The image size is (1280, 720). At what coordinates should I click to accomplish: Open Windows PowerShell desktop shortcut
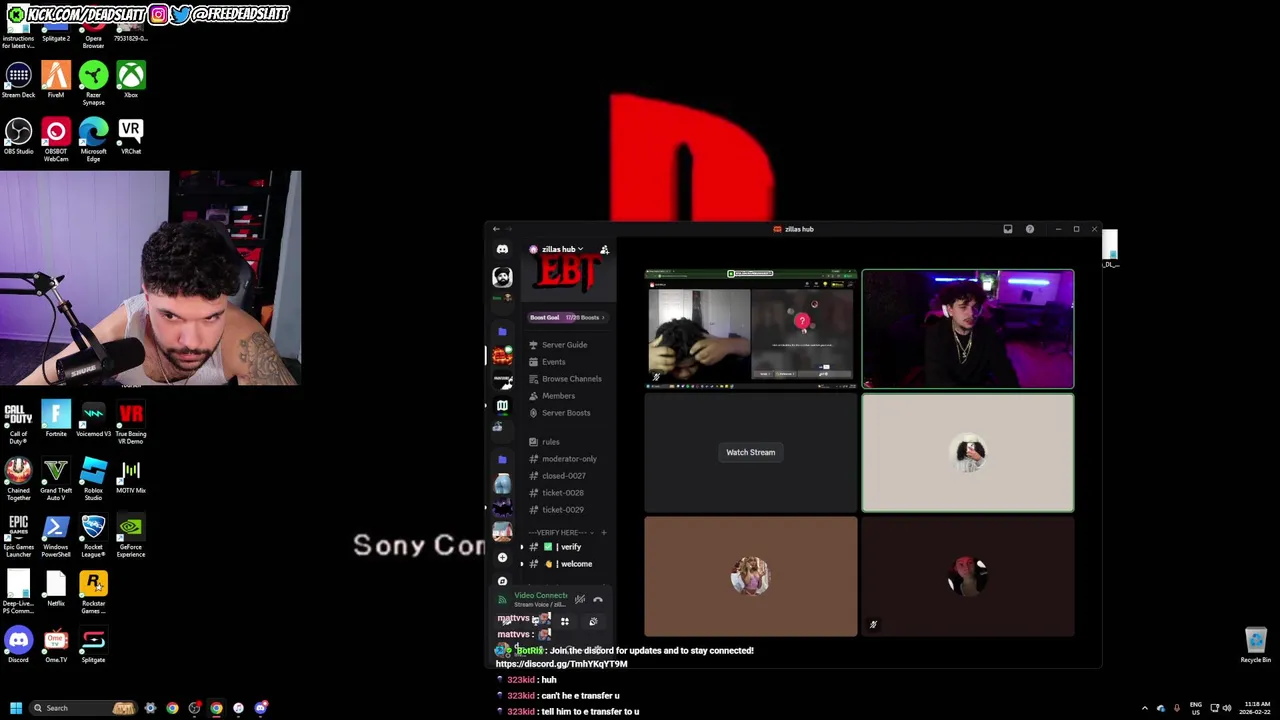click(x=56, y=535)
